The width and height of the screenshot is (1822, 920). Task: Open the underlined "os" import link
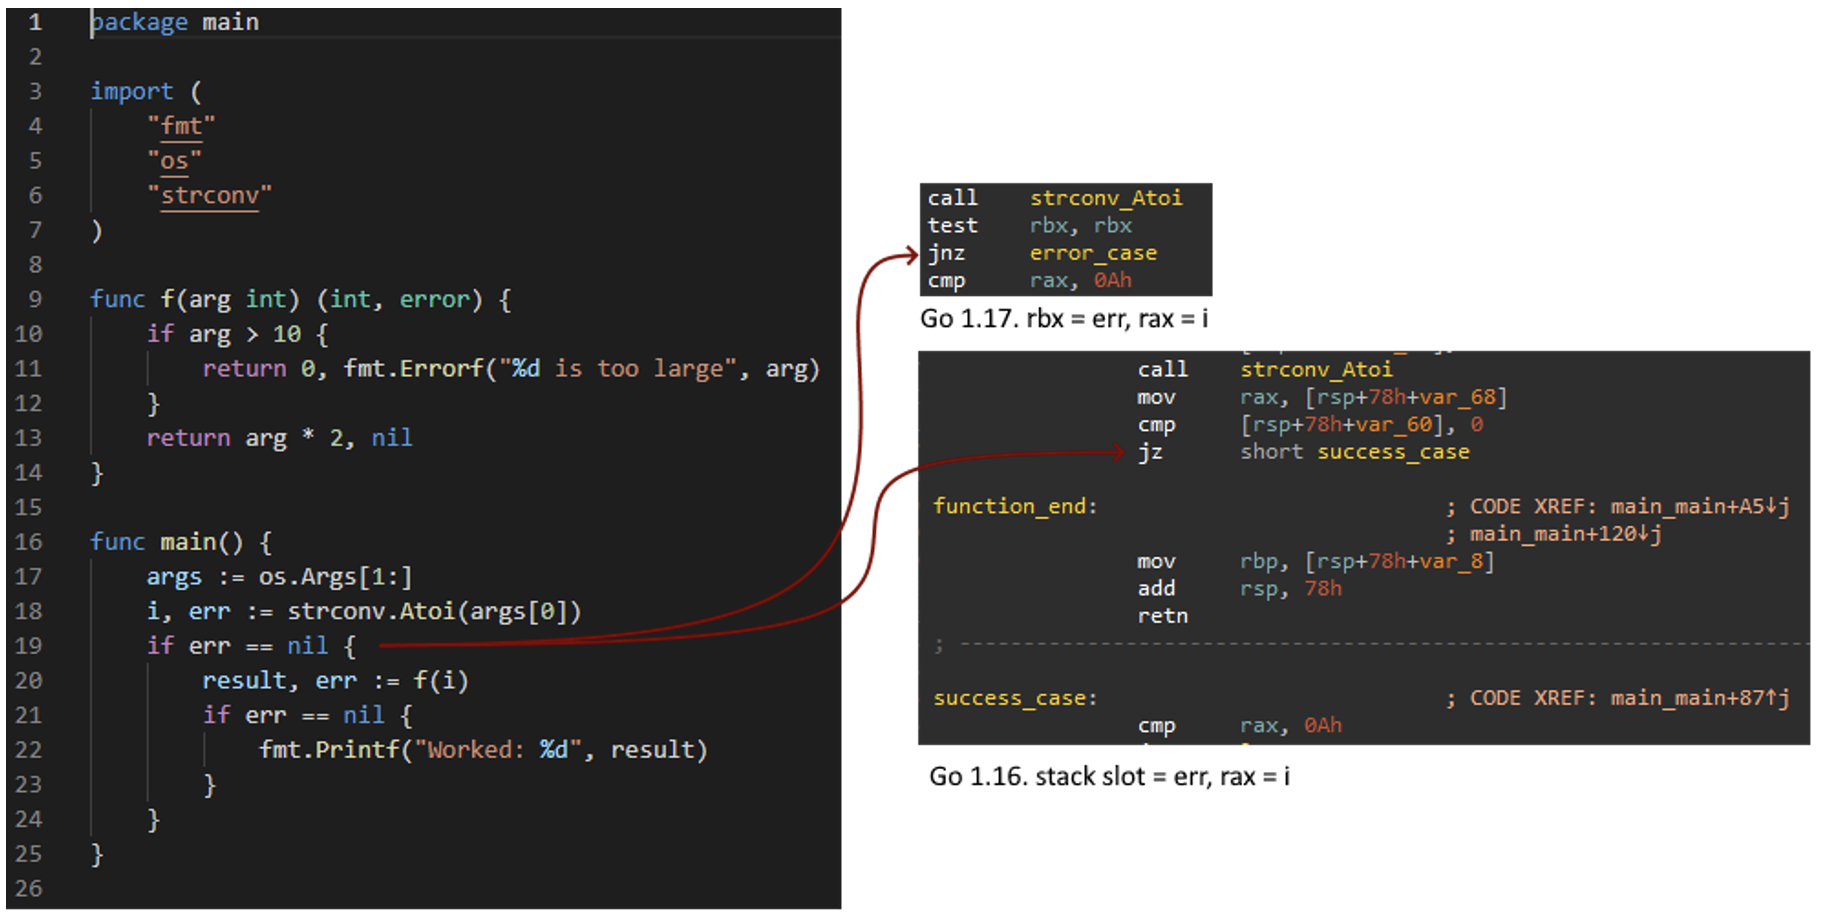coord(175,160)
